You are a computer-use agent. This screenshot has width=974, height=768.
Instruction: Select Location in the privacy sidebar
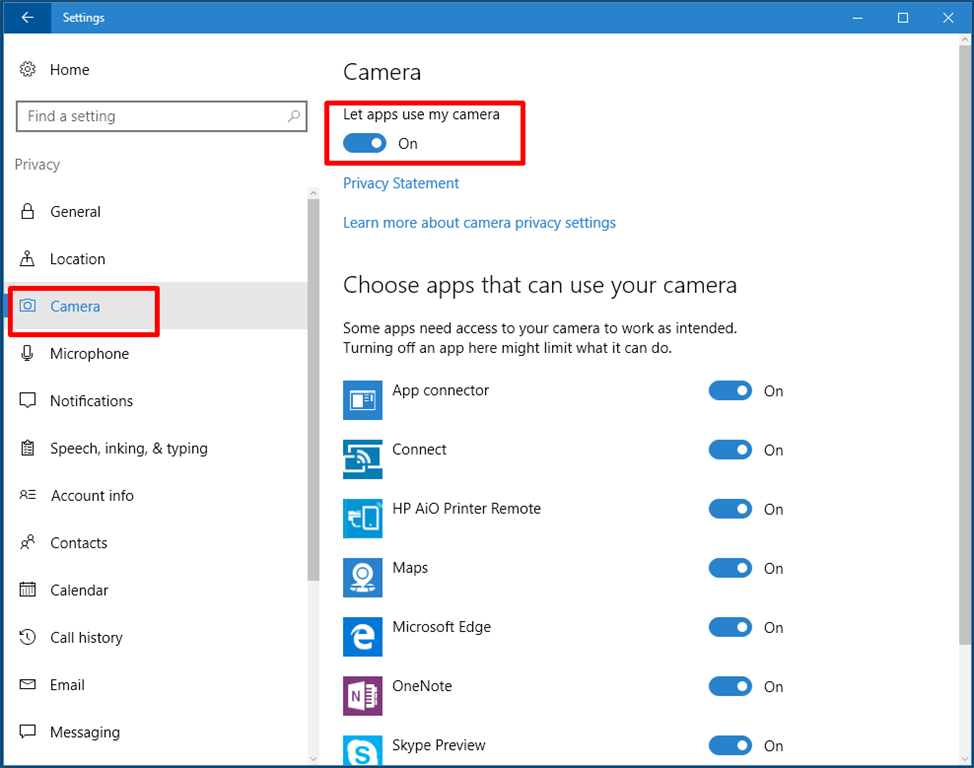[77, 259]
